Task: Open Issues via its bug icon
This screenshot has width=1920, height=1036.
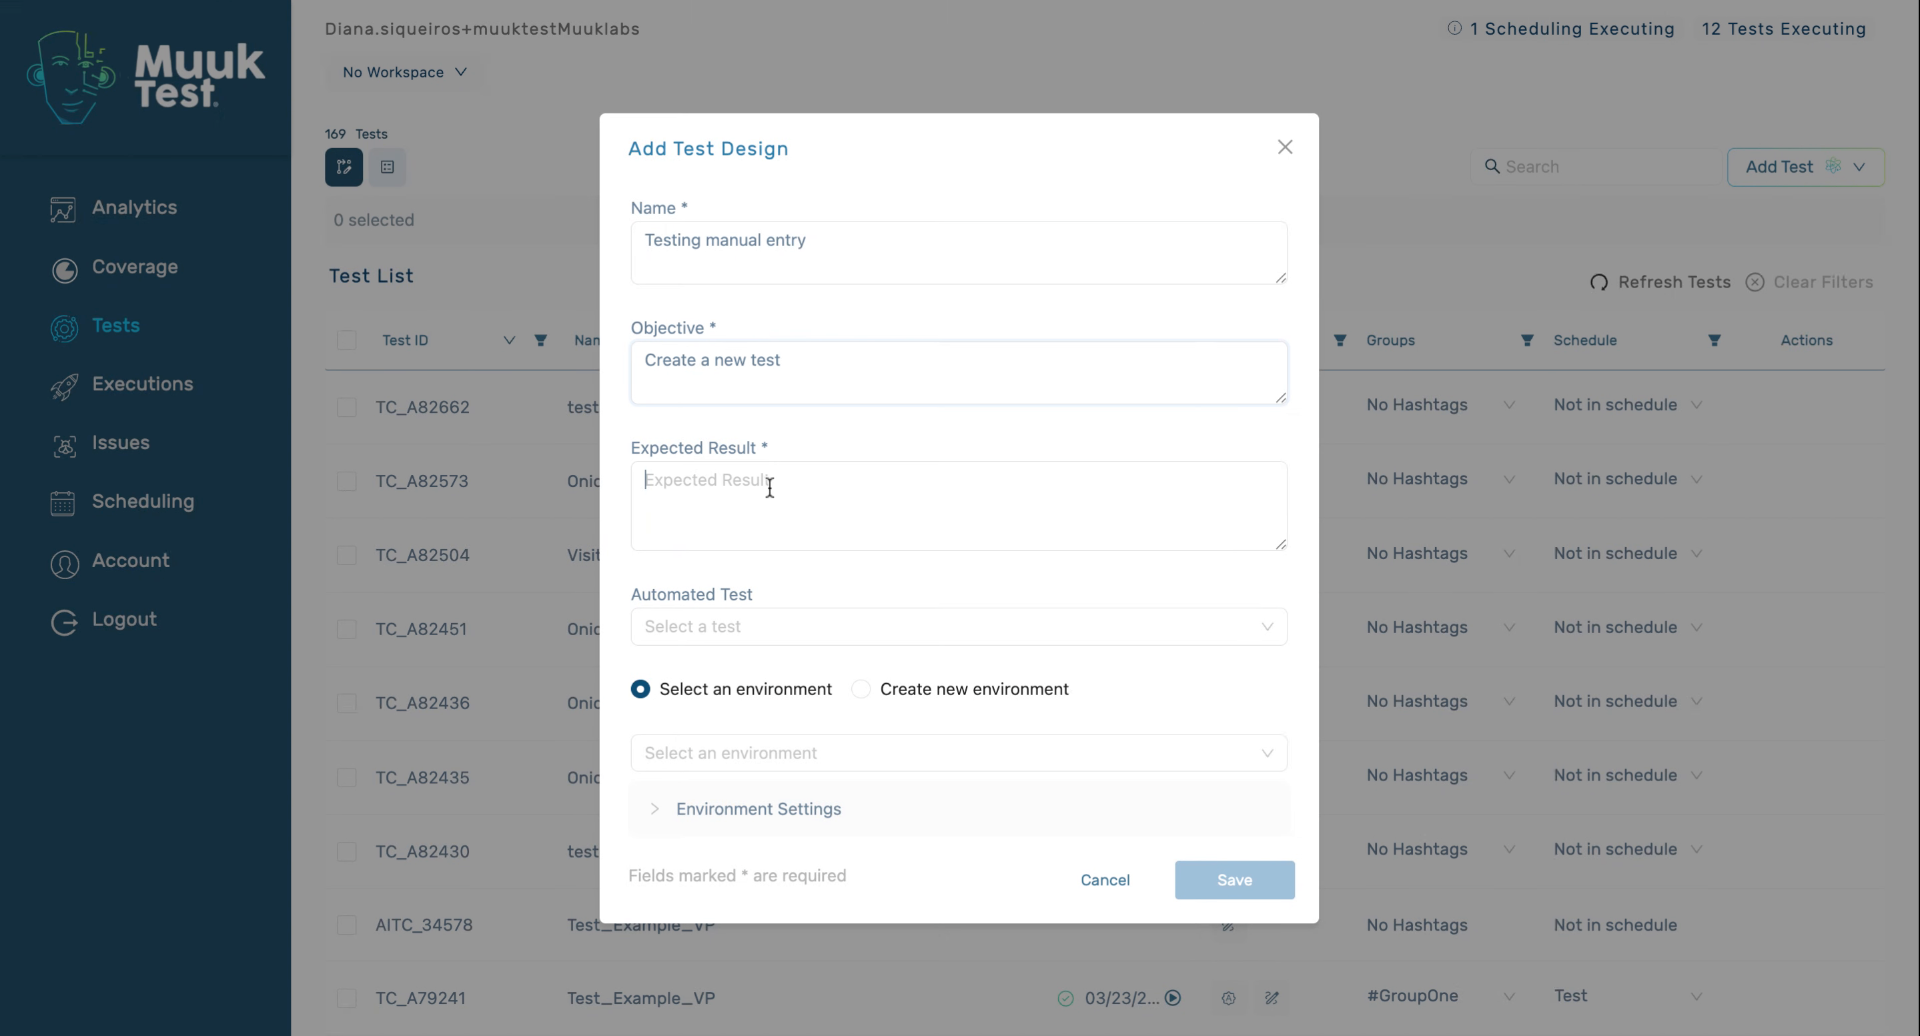Action: [64, 445]
